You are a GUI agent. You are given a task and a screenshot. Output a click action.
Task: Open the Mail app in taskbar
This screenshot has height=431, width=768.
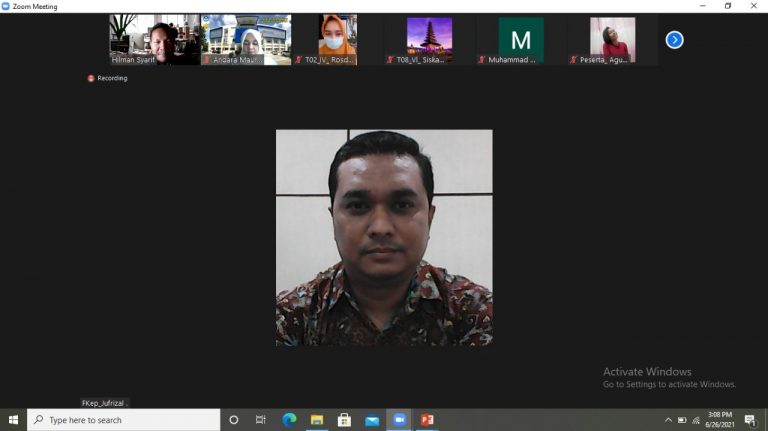(x=372, y=420)
